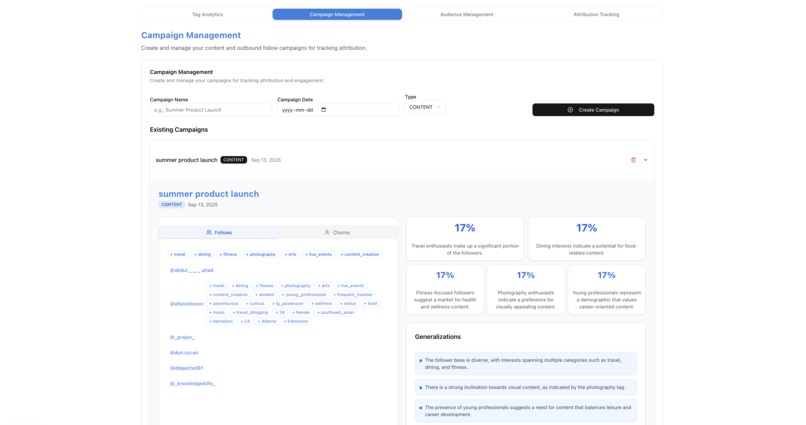Viewport: 806px width, 425px height.
Task: Click the status tag
Action: pos(349,304)
